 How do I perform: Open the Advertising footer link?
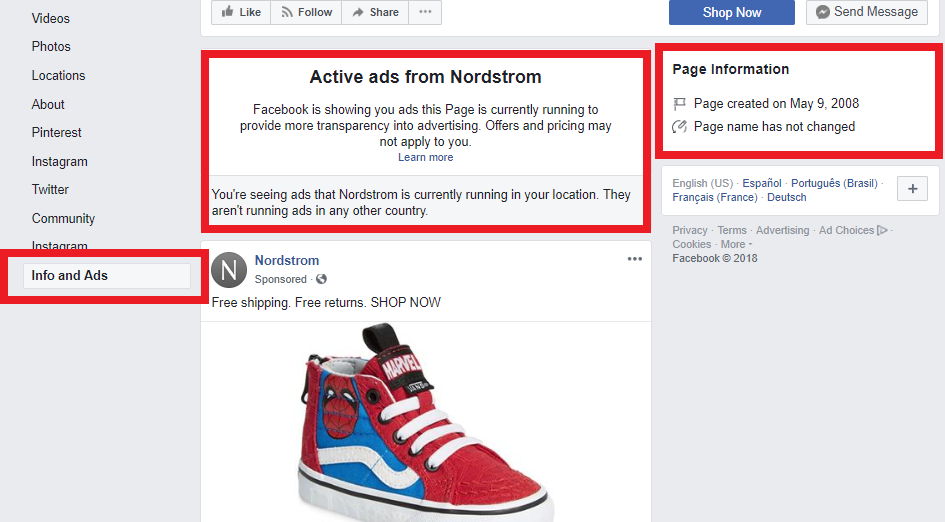(x=782, y=230)
